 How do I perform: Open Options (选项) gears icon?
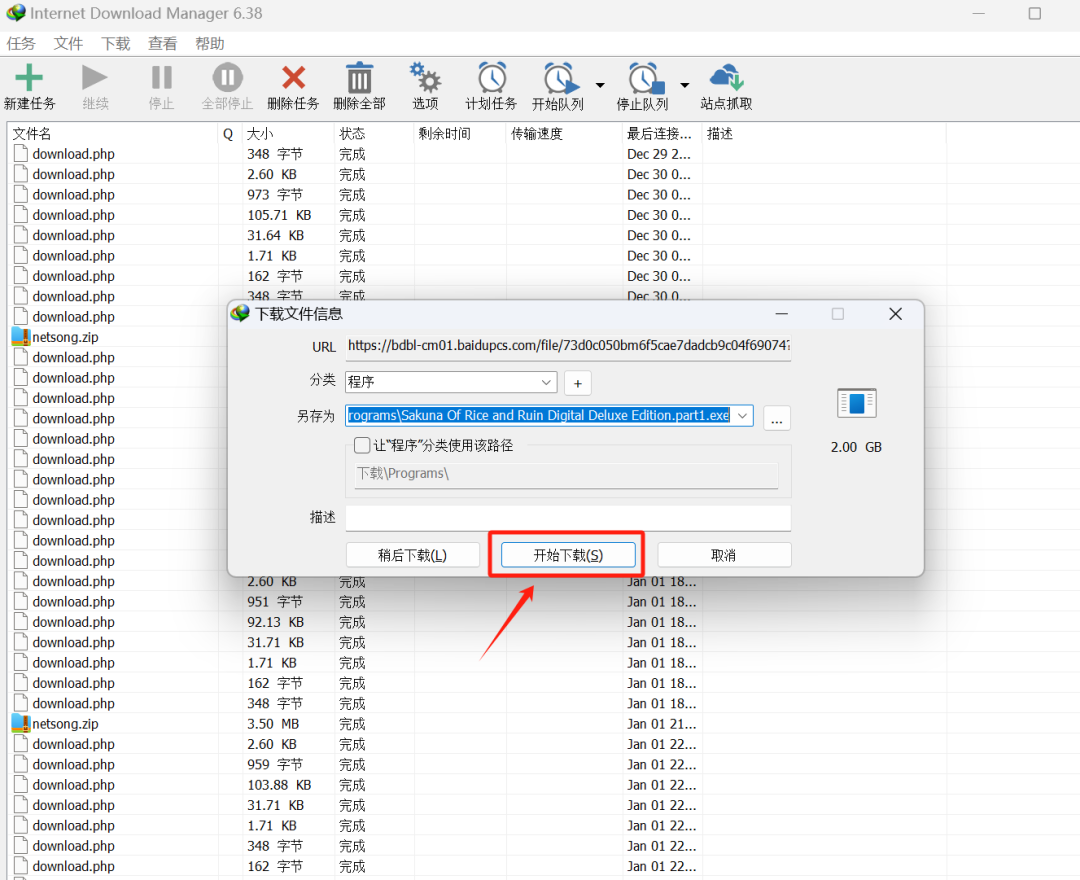pyautogui.click(x=425, y=77)
